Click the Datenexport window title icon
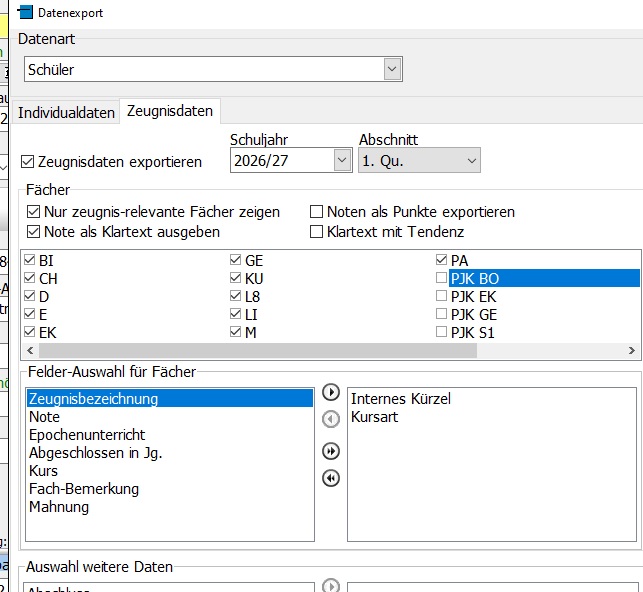This screenshot has height=592, width=643. (25, 11)
